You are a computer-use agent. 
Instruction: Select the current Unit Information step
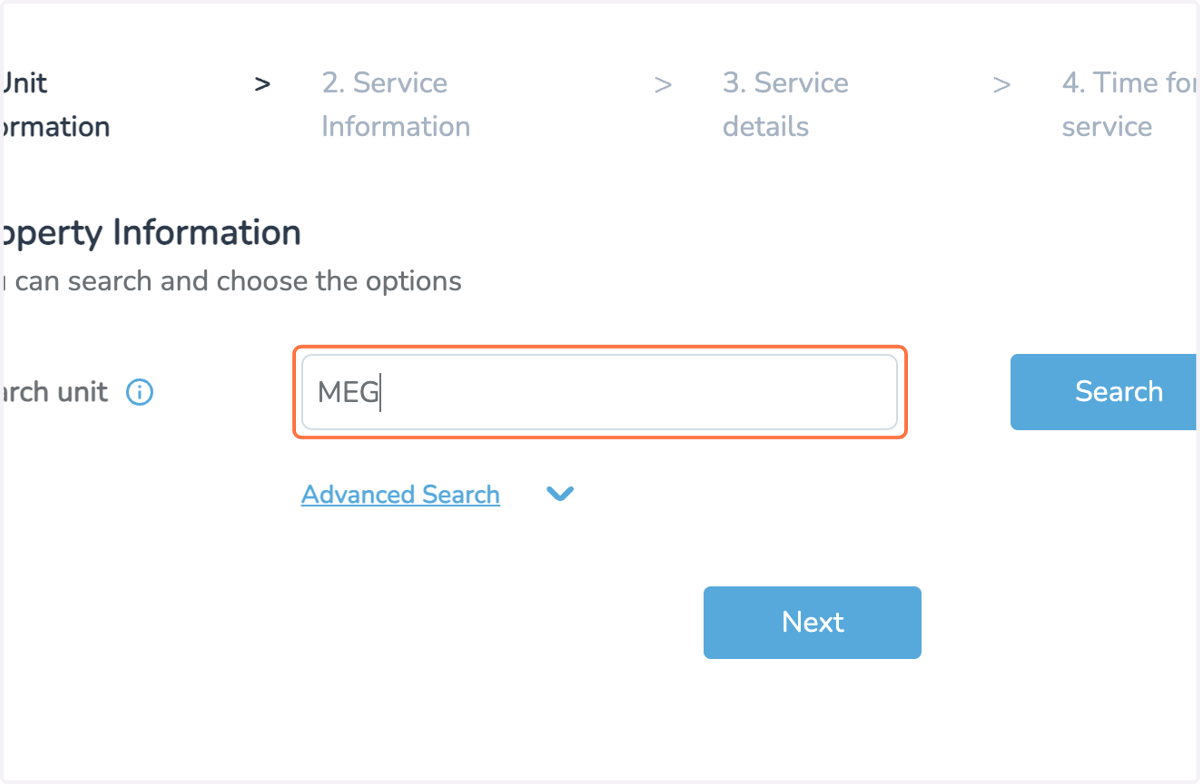click(x=55, y=104)
